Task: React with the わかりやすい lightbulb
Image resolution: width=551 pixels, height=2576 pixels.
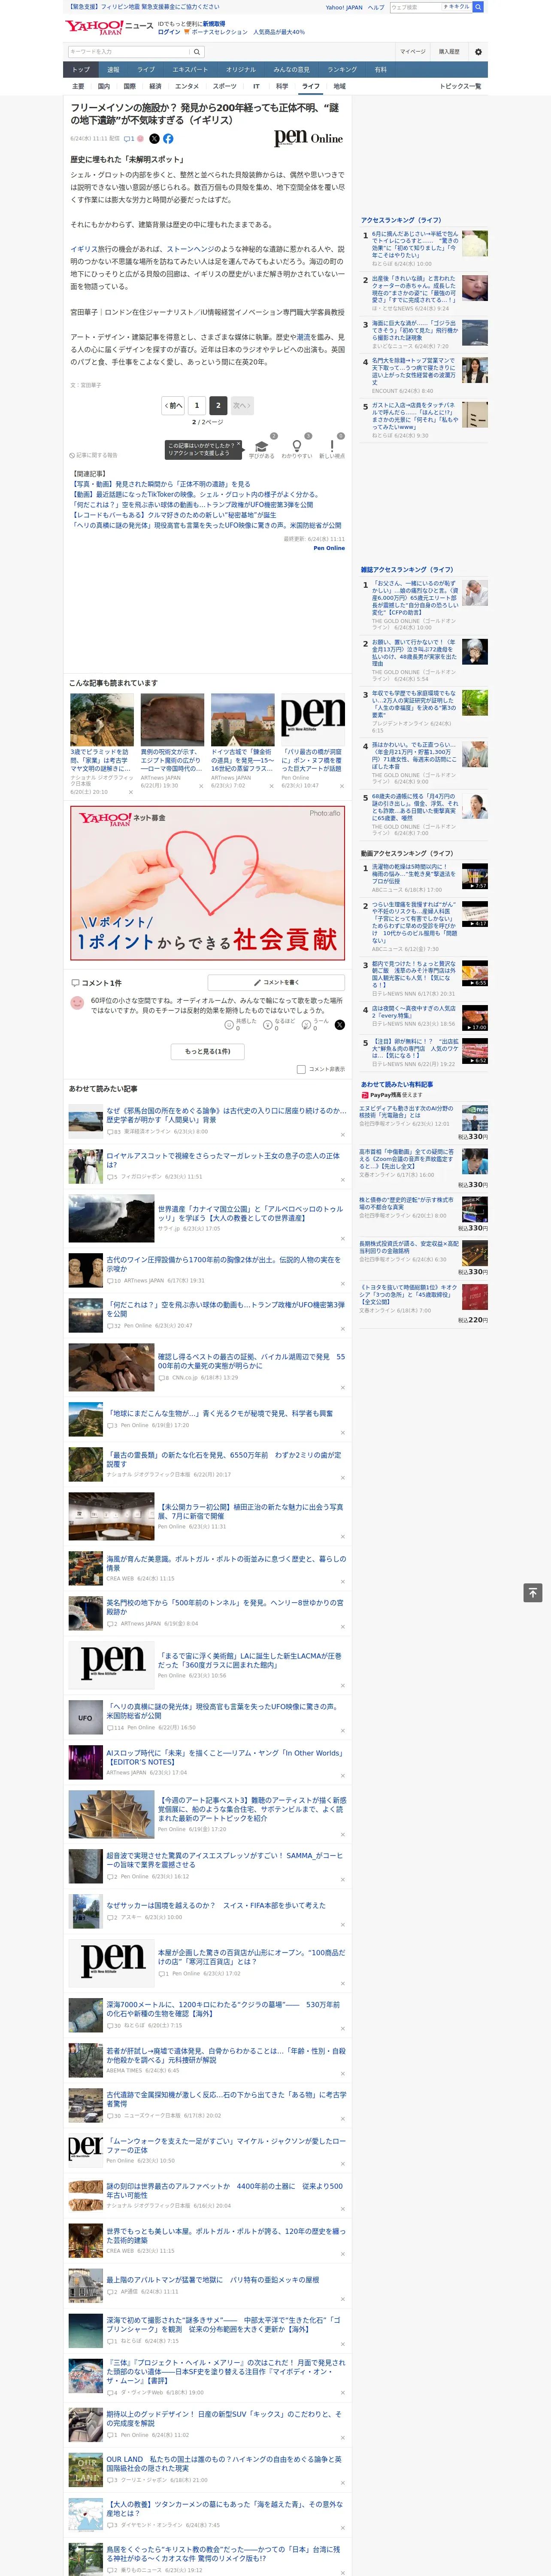Action: 296,449
